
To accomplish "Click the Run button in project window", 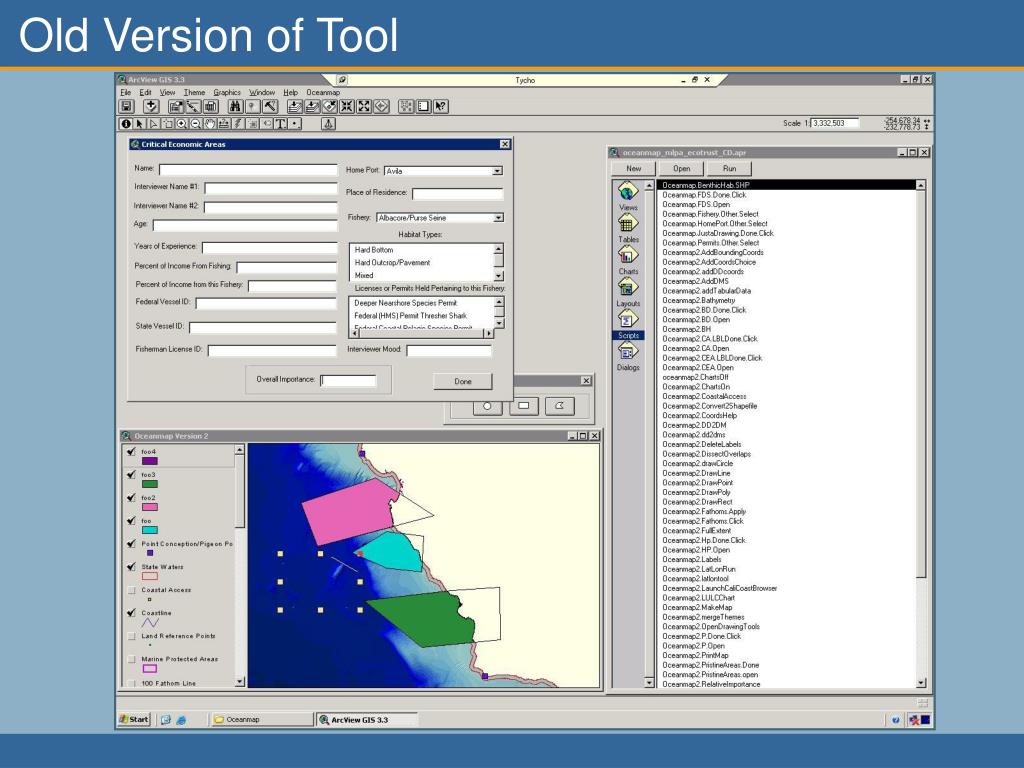I will tap(729, 168).
